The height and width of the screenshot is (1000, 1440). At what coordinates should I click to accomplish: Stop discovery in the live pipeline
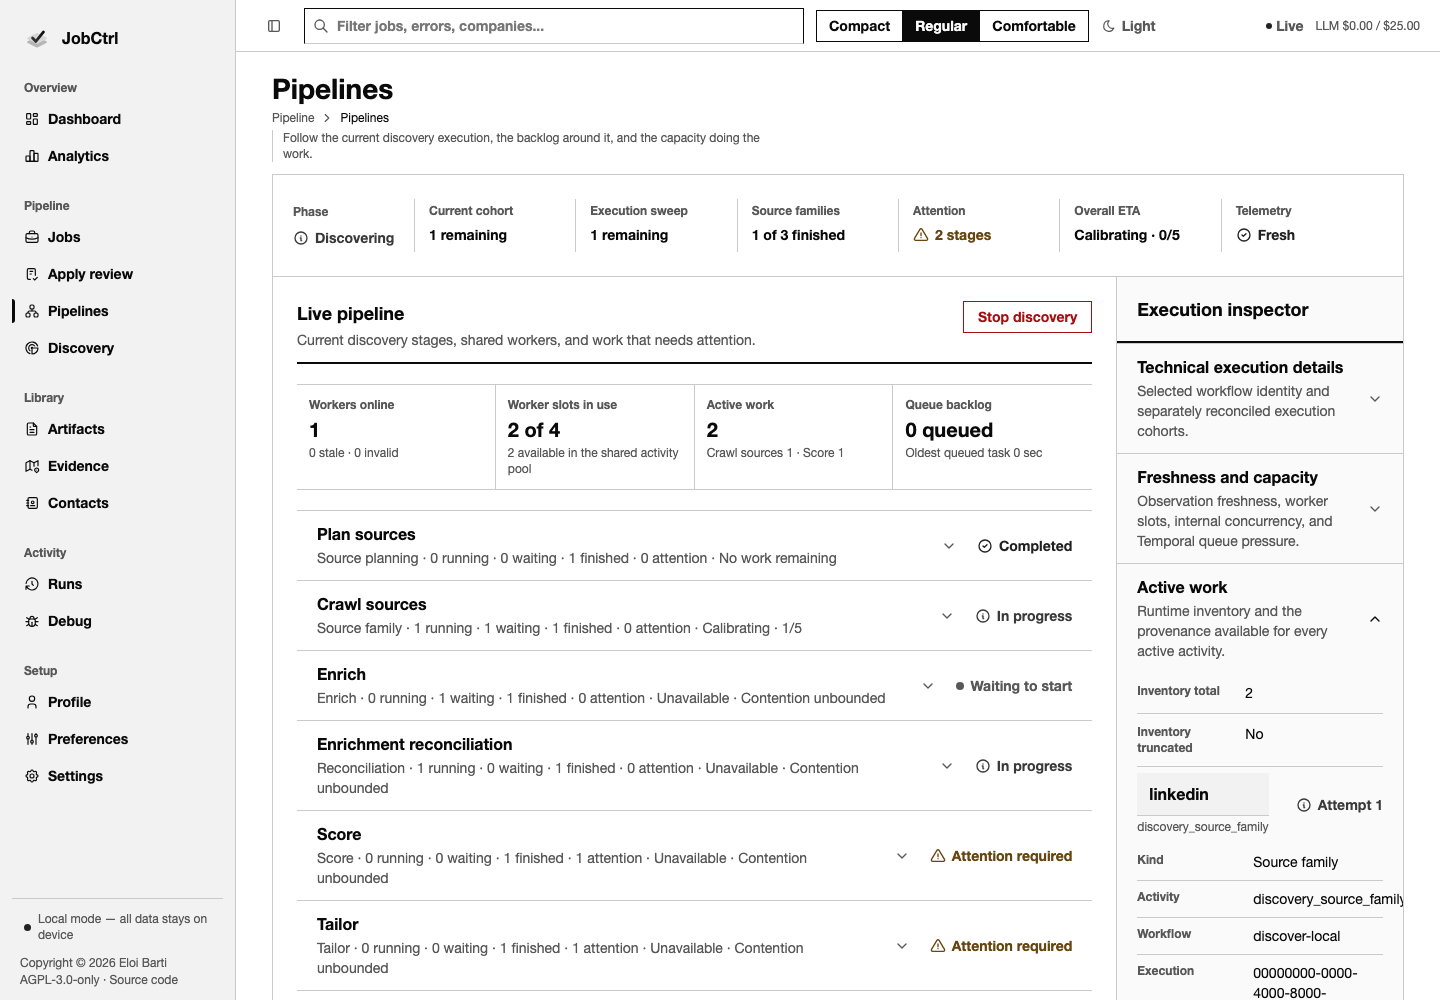(1027, 317)
